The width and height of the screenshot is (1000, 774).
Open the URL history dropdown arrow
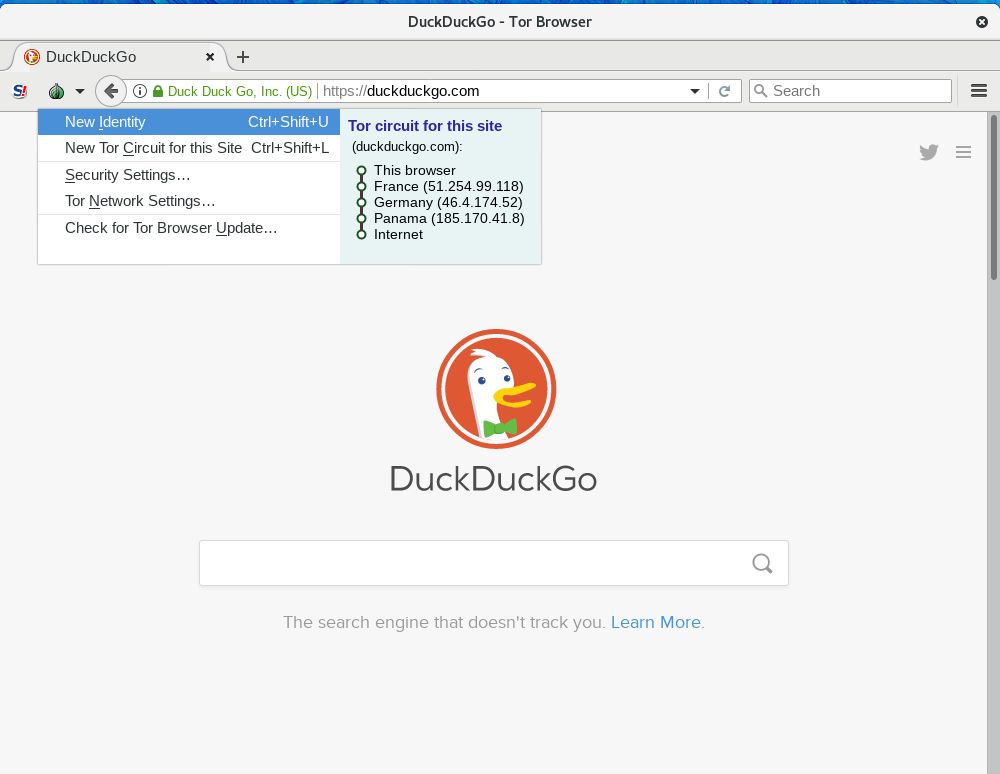pos(695,91)
